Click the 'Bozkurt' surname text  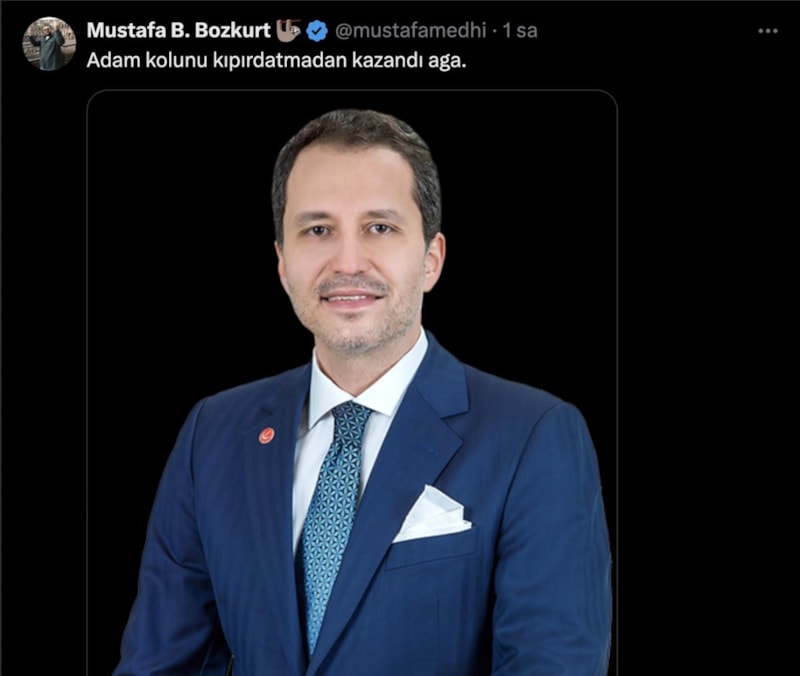click(232, 31)
